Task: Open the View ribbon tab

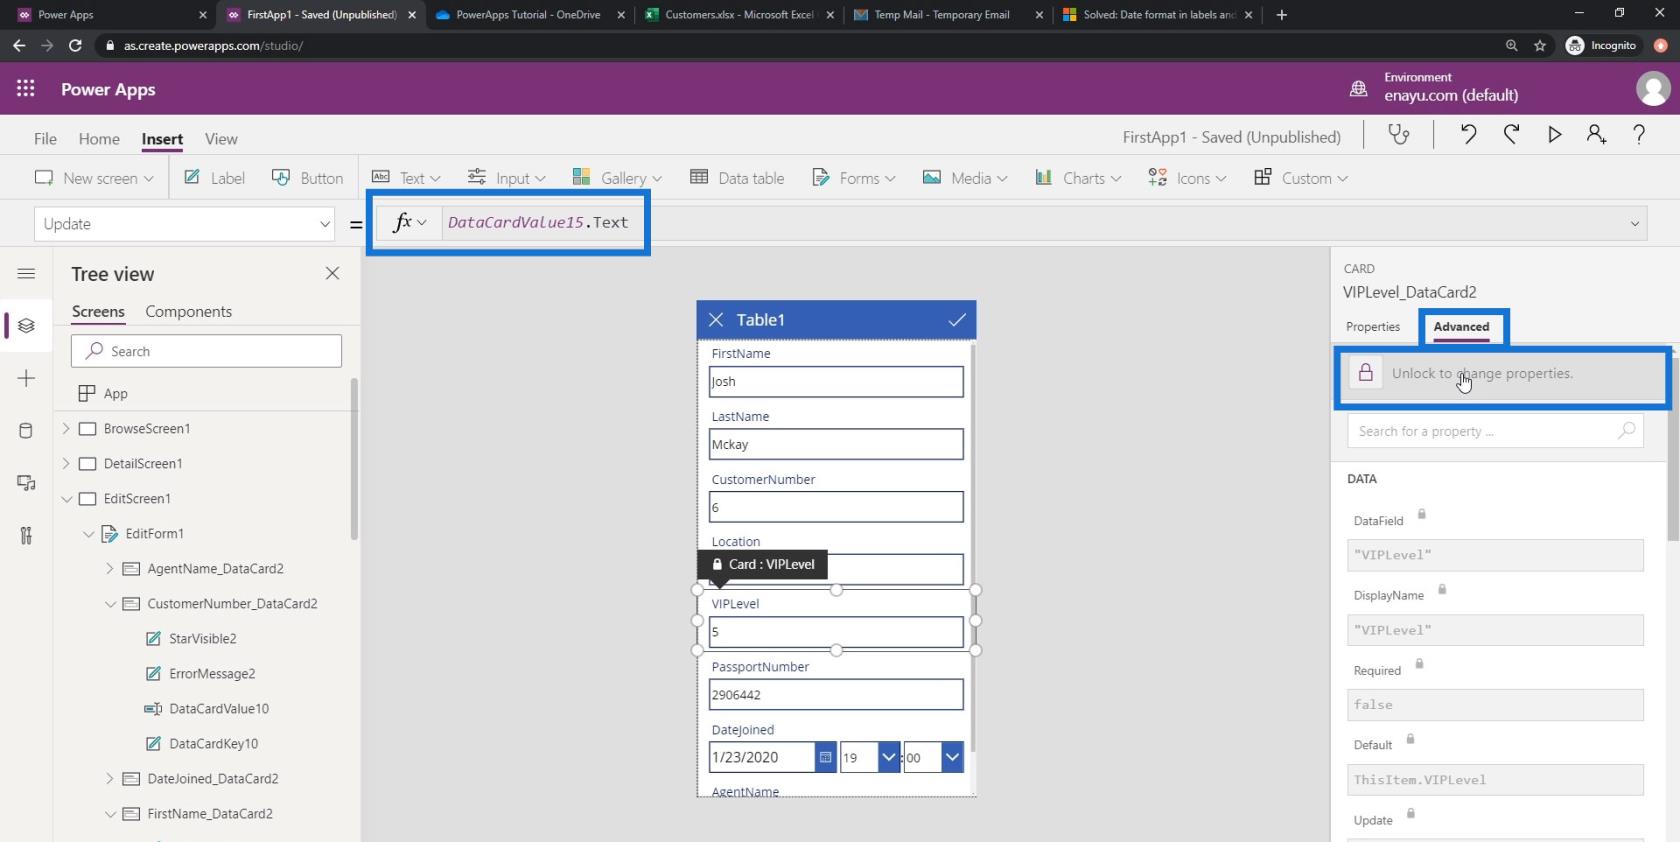Action: click(x=221, y=138)
